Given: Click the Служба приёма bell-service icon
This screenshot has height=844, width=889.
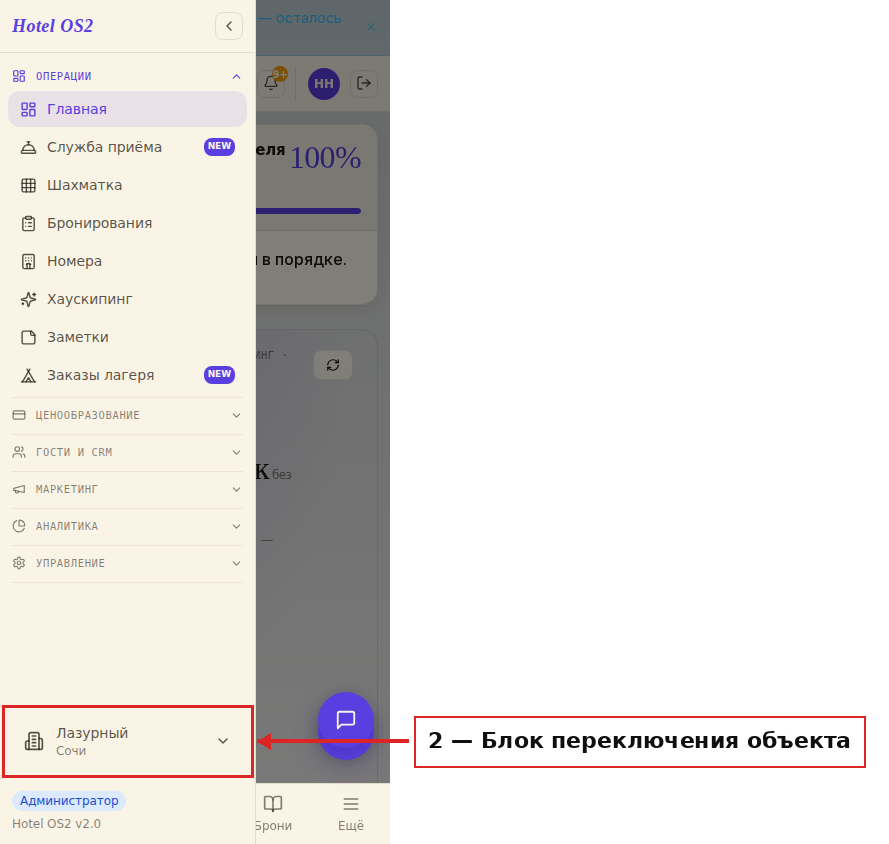Looking at the screenshot, I should click(x=28, y=147).
